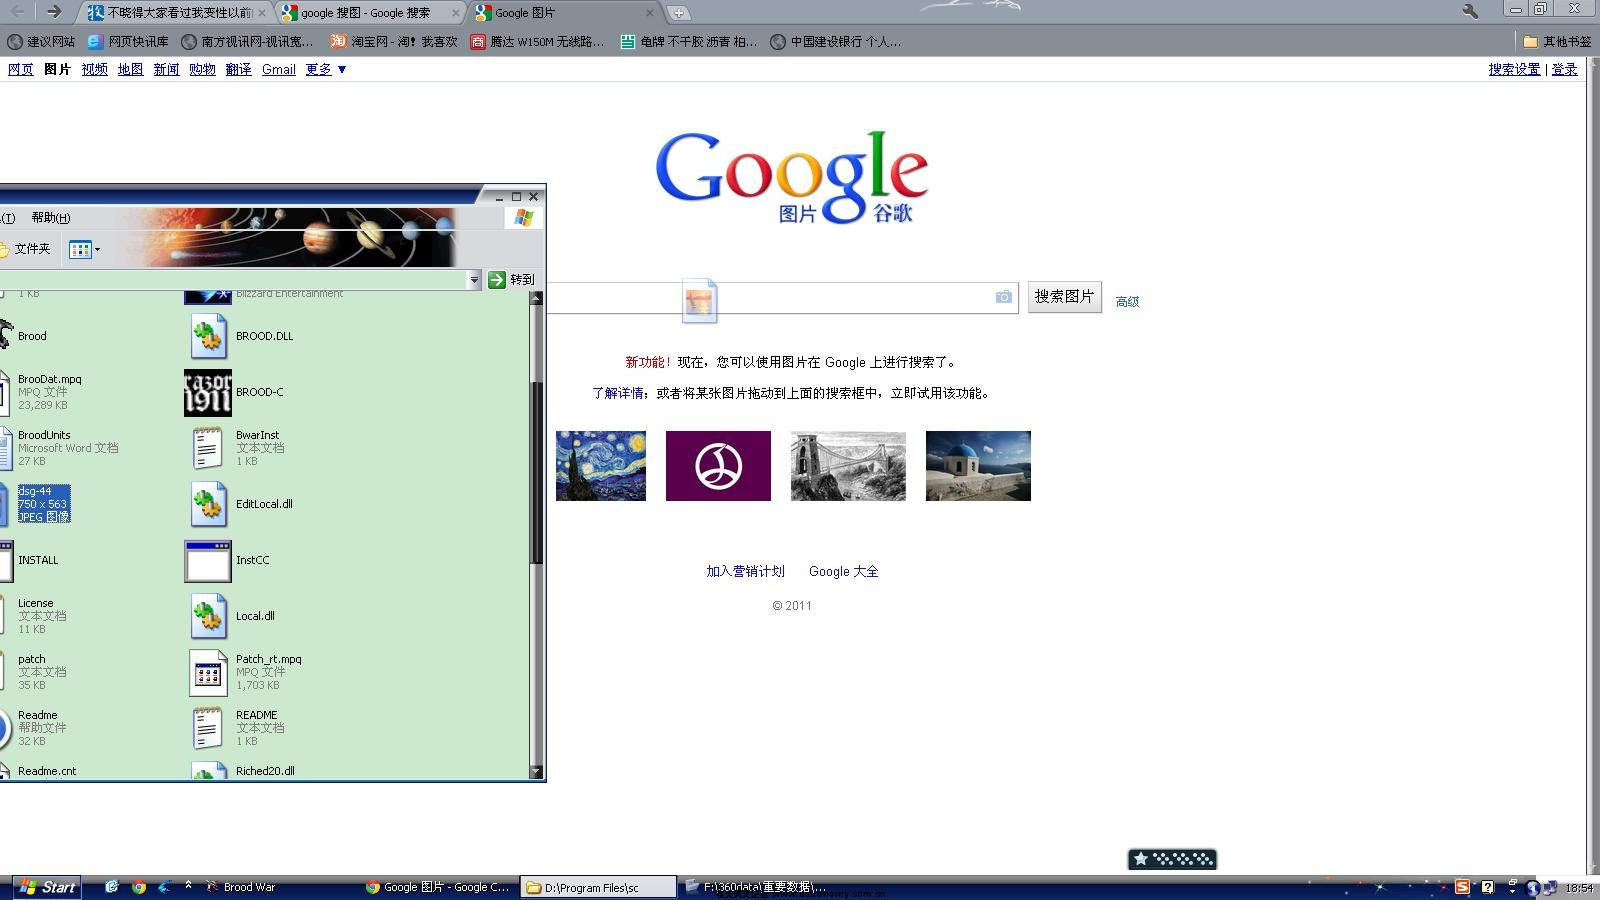1600x900 pixels.
Task: Click the 登录 sign-in link
Action: (x=1564, y=70)
